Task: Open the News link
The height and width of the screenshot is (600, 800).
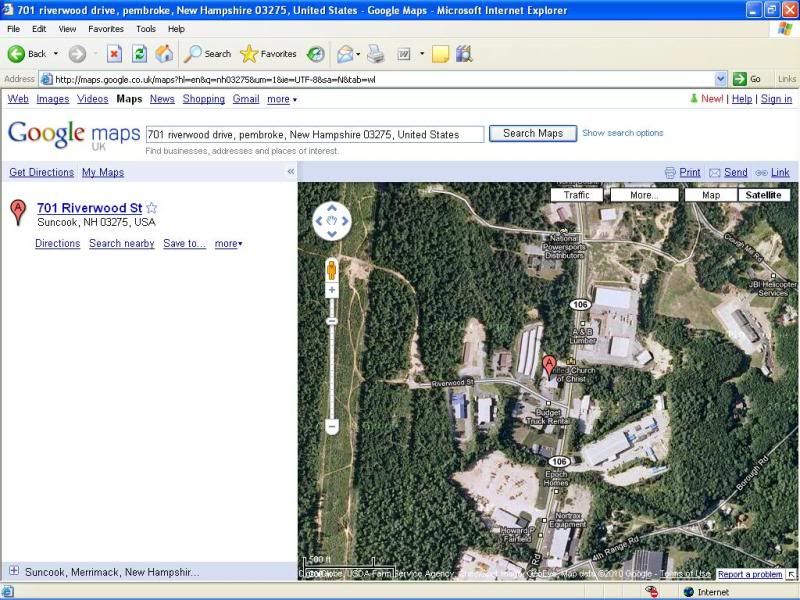Action: 162,99
